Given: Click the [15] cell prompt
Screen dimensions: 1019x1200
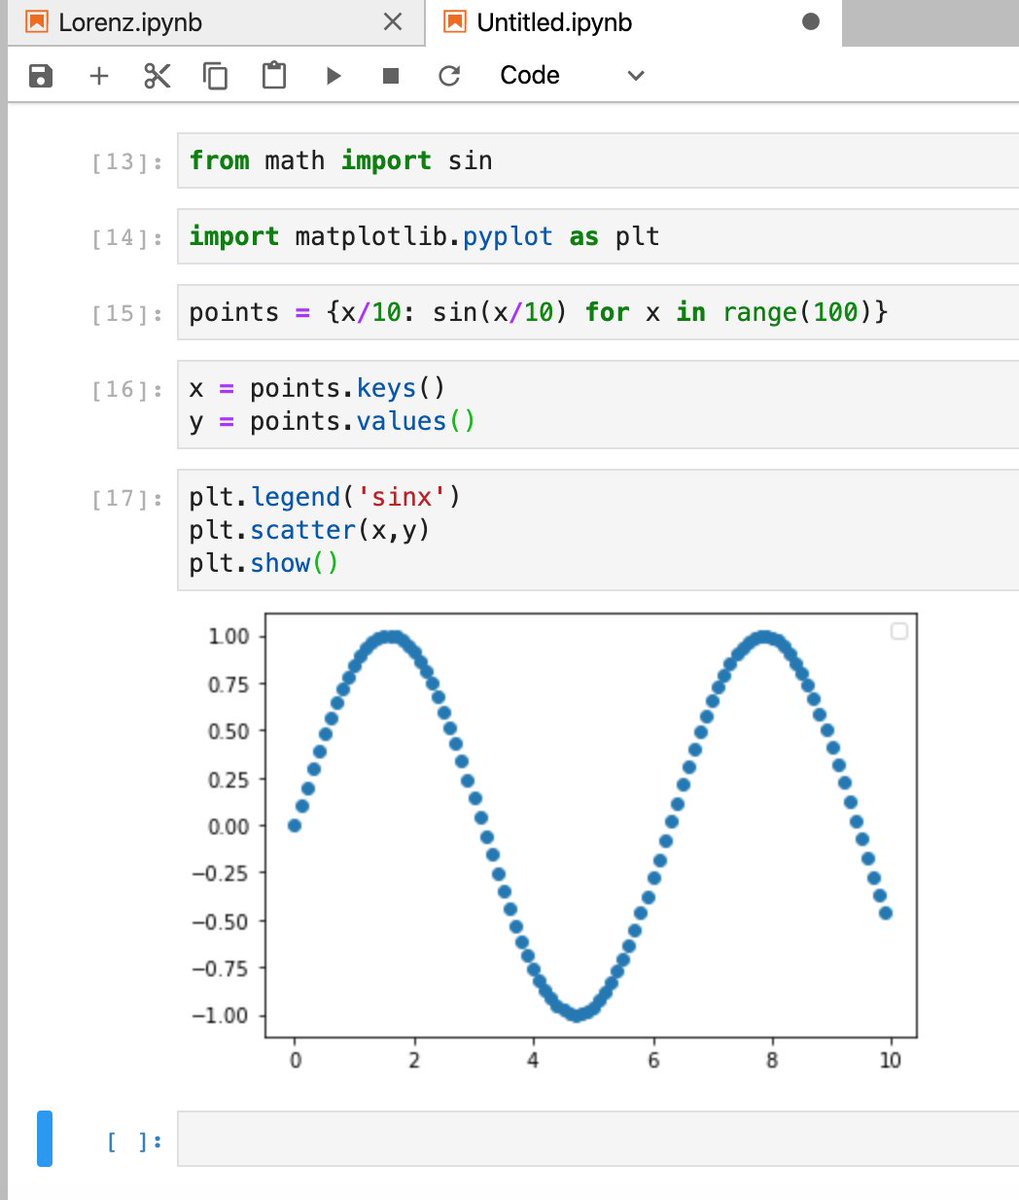Looking at the screenshot, I should pos(127,313).
